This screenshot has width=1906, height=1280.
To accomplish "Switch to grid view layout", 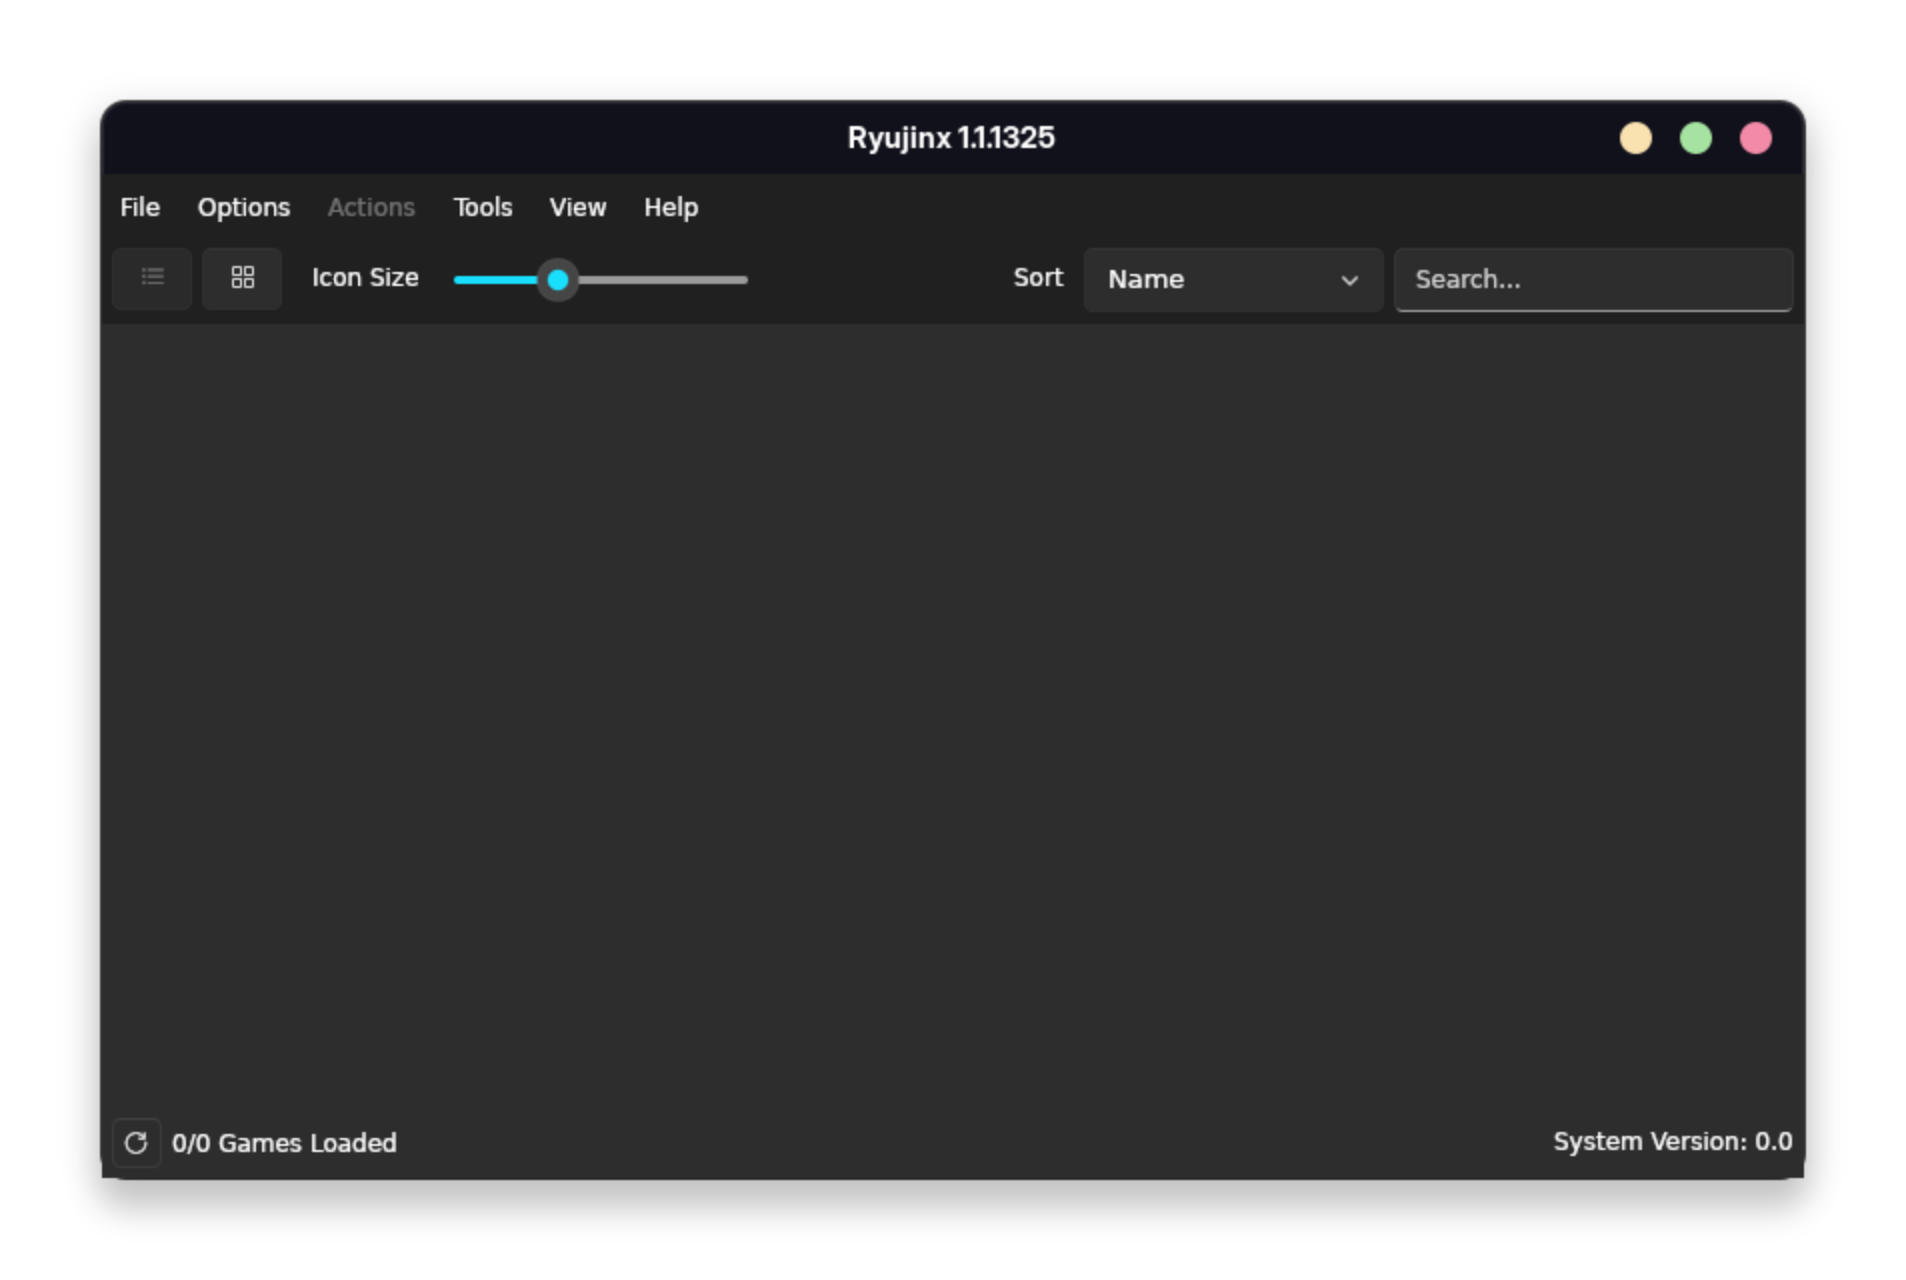I will (x=241, y=278).
